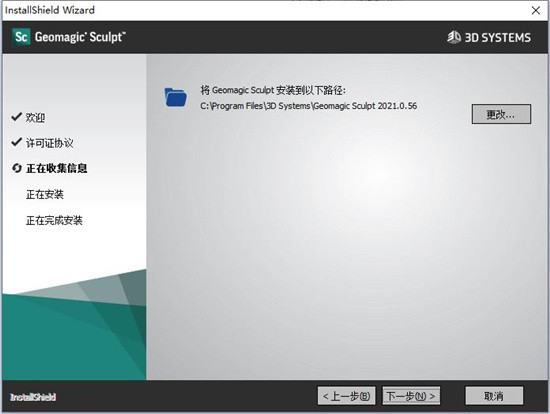The height and width of the screenshot is (414, 550).
Task: Go back with the < 上一步(B) button
Action: click(347, 396)
